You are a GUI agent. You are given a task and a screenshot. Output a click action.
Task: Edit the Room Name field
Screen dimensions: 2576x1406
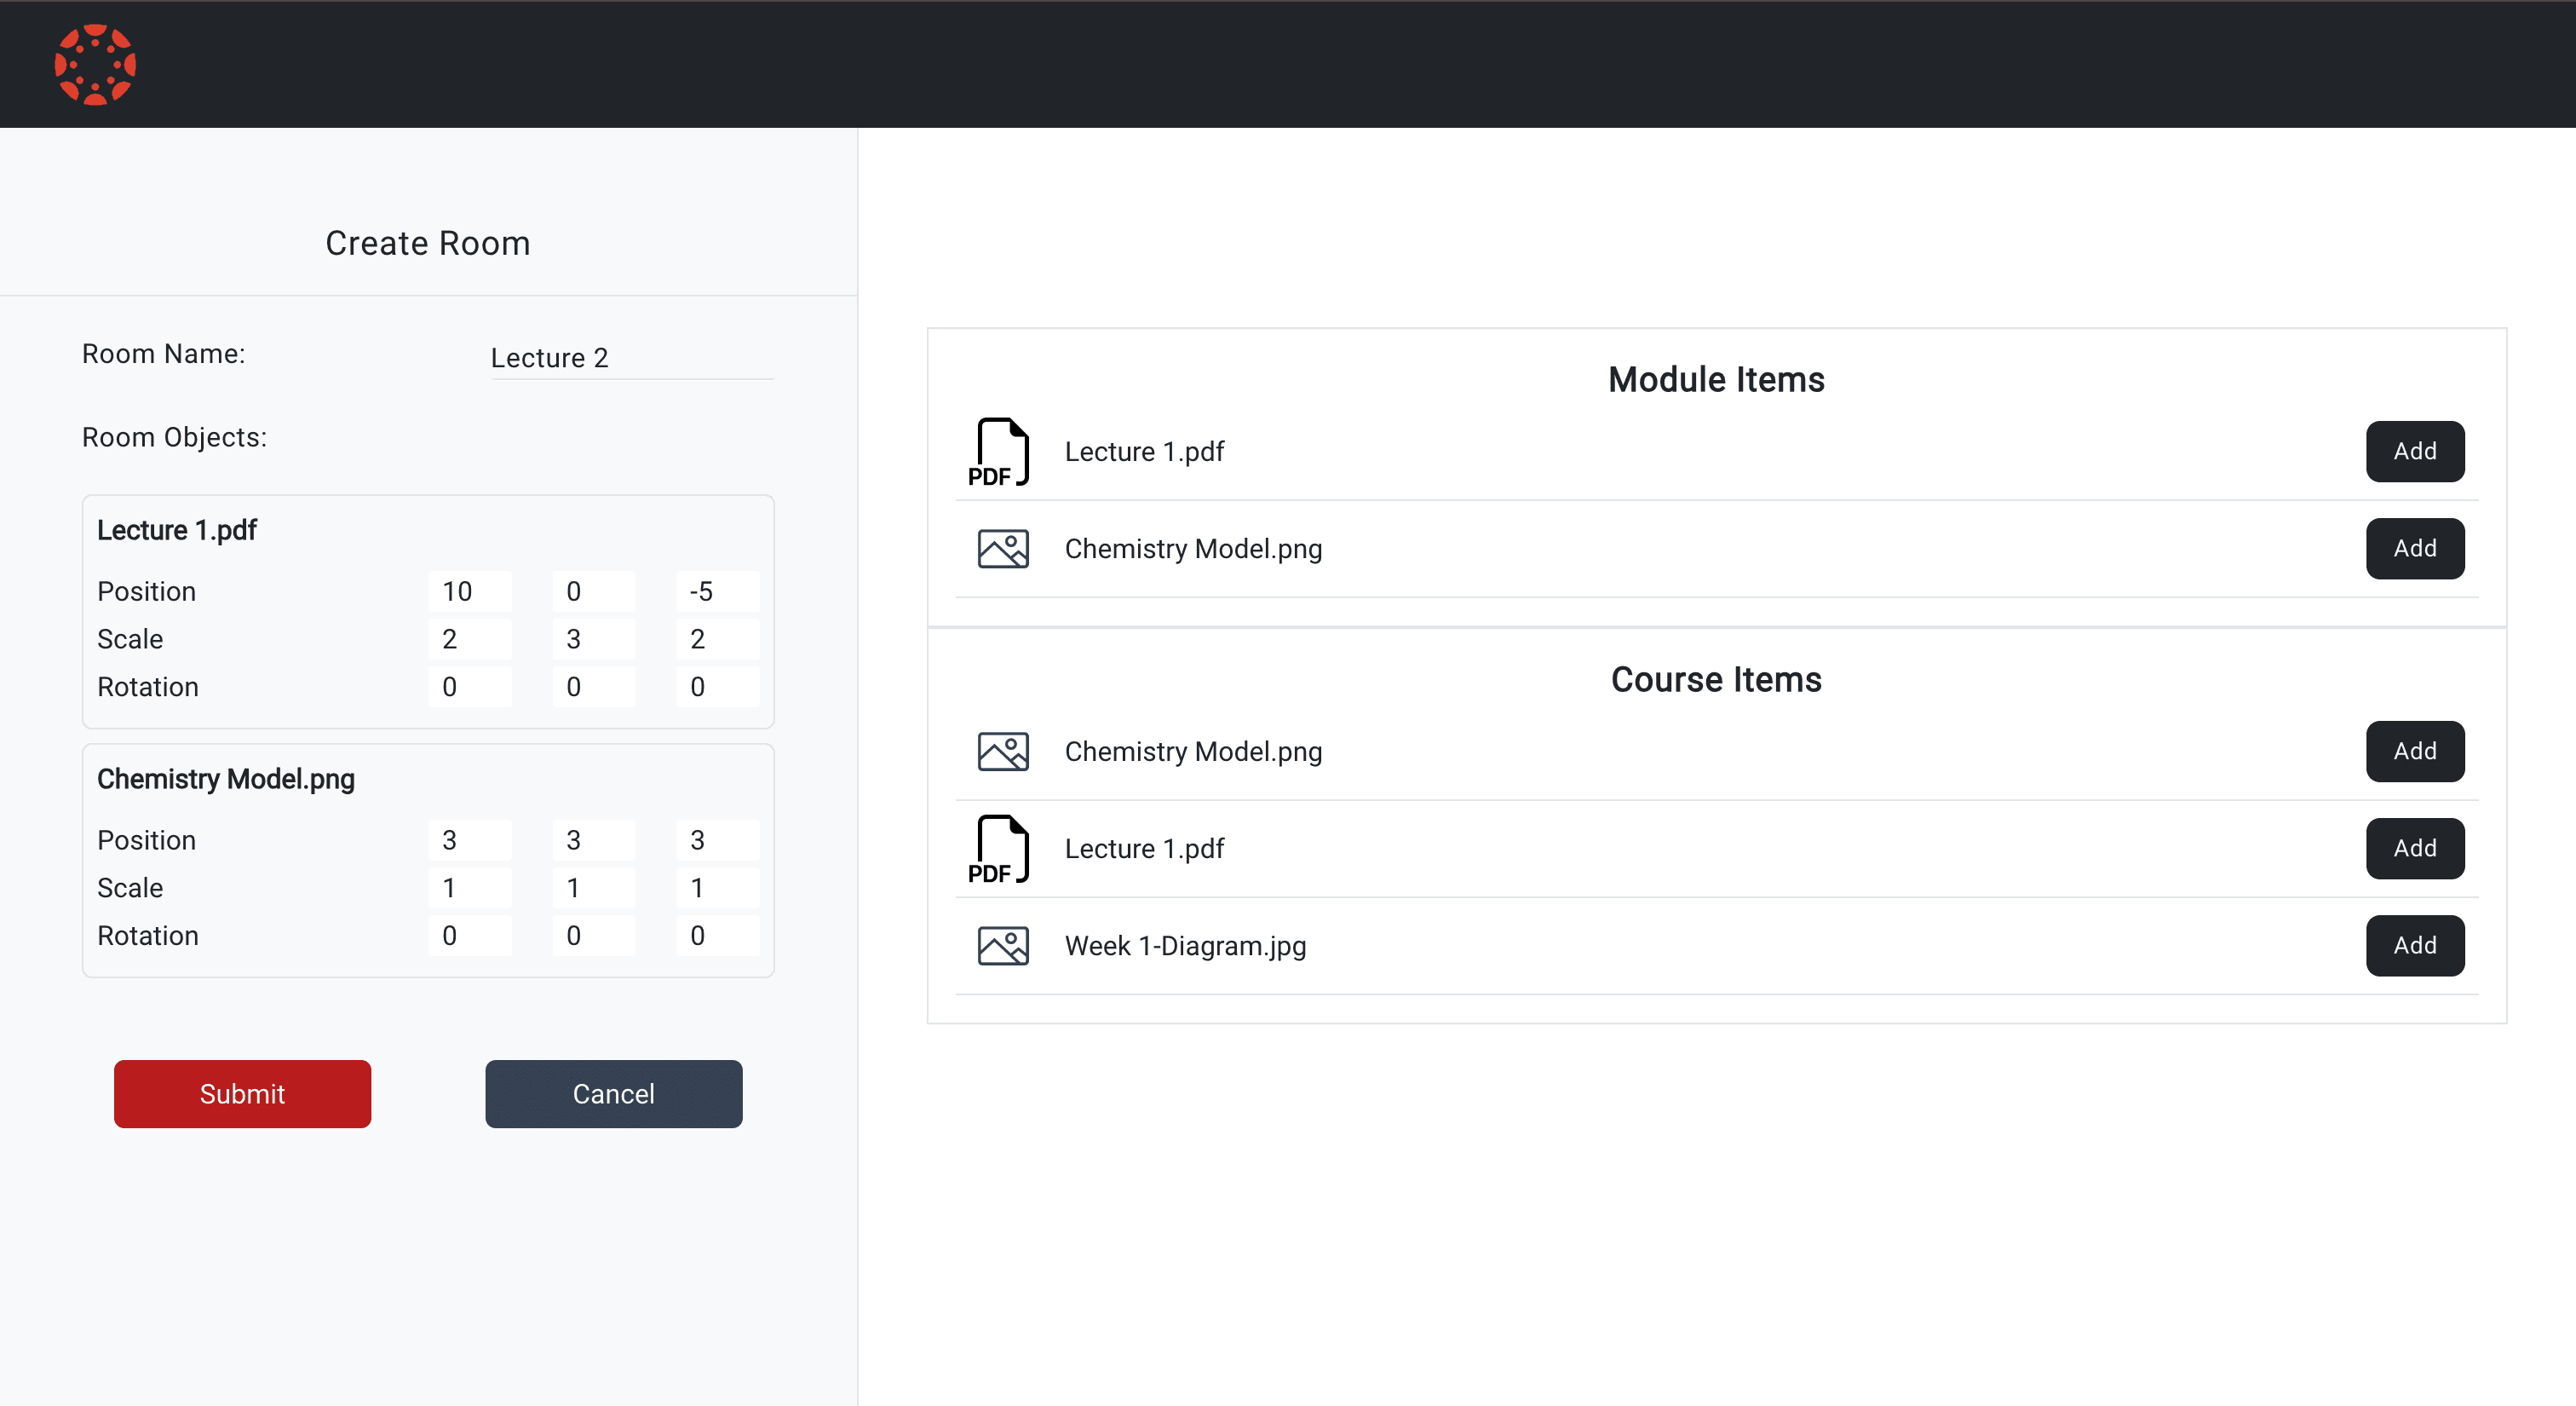coord(631,358)
